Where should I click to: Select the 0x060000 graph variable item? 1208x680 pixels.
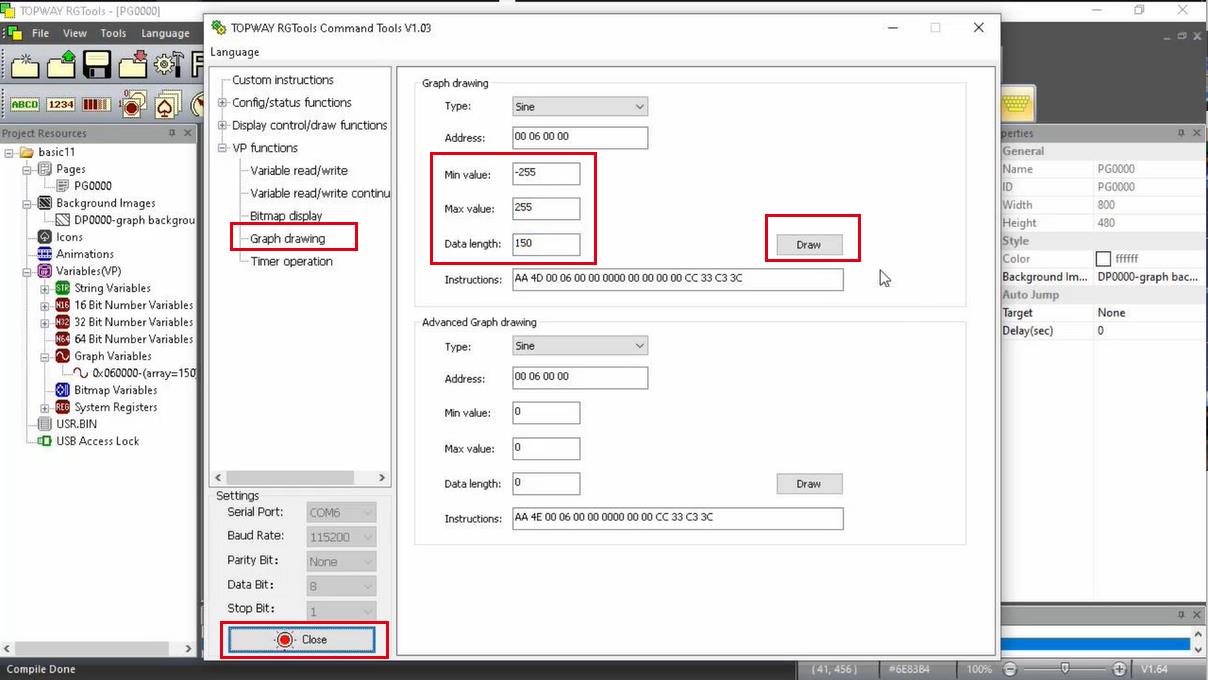coord(144,373)
